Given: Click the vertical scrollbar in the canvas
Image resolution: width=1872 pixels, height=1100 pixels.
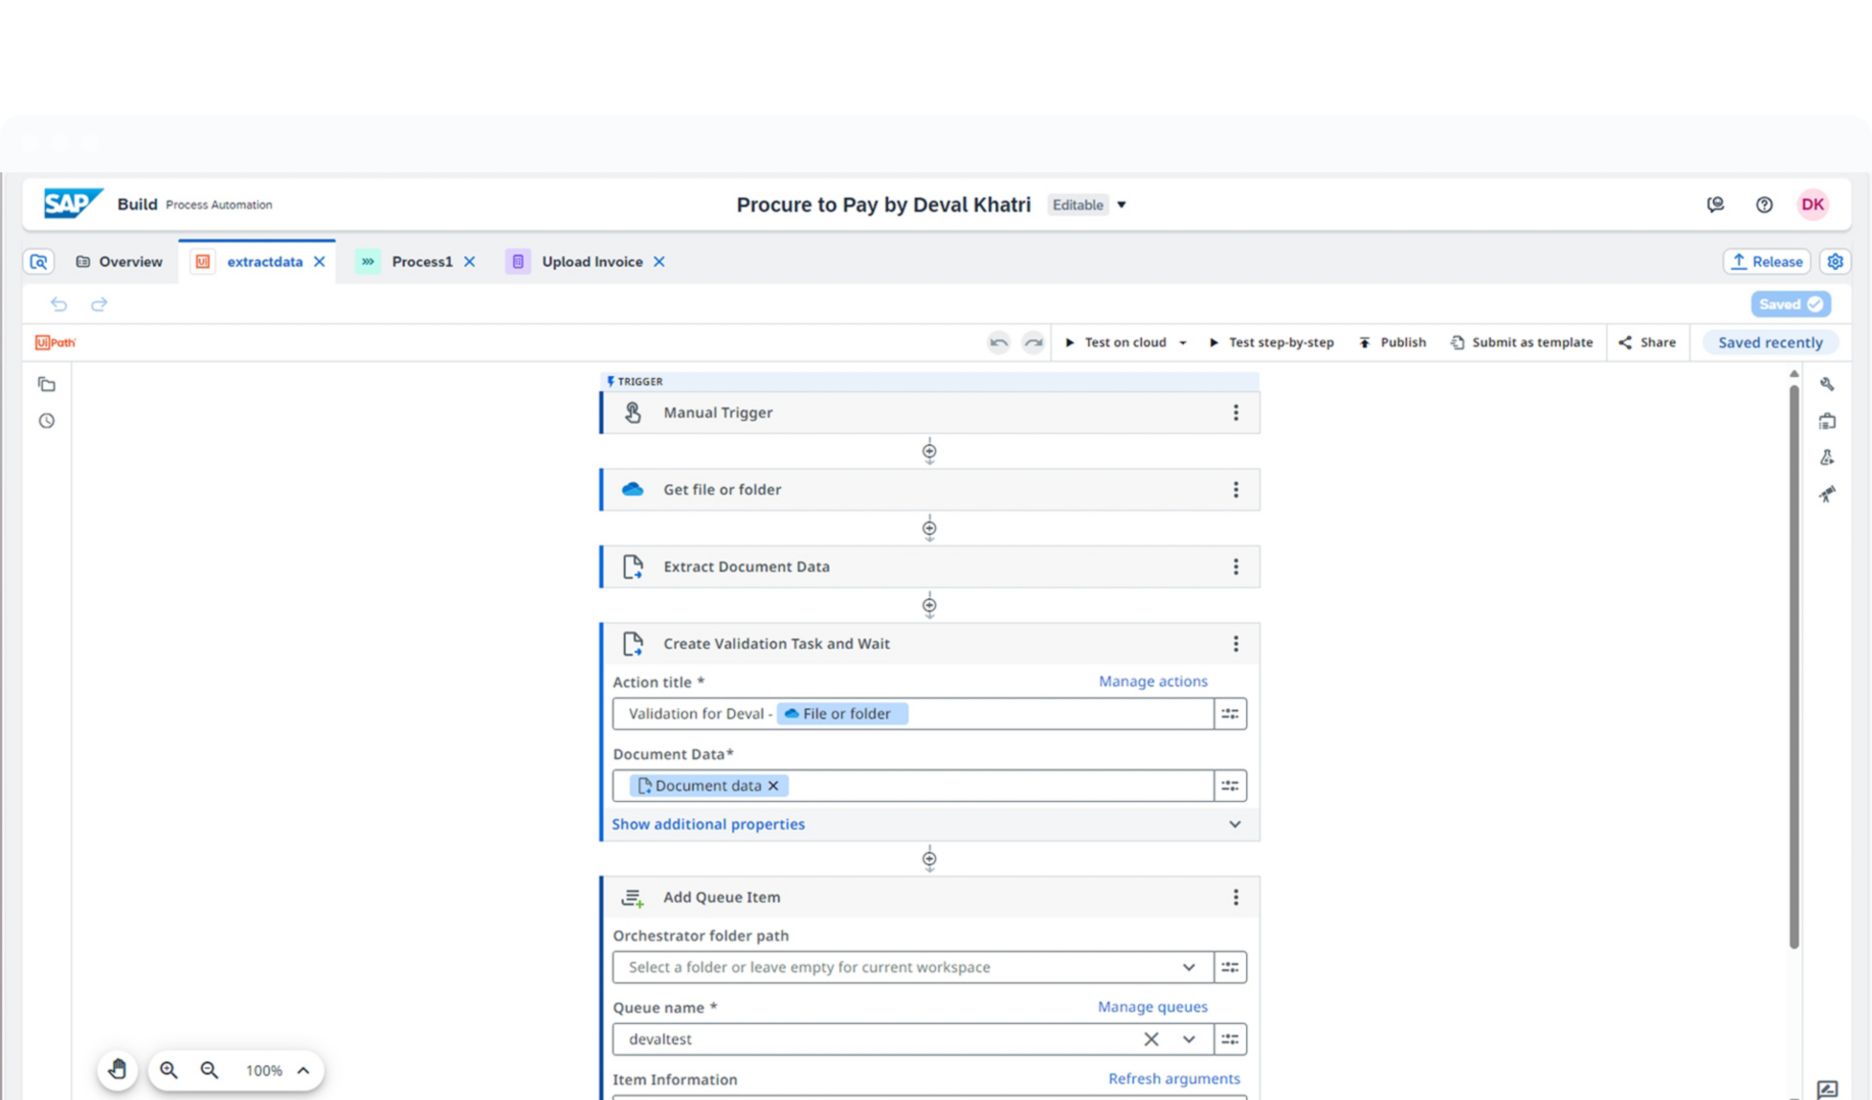Looking at the screenshot, I should [1794, 660].
